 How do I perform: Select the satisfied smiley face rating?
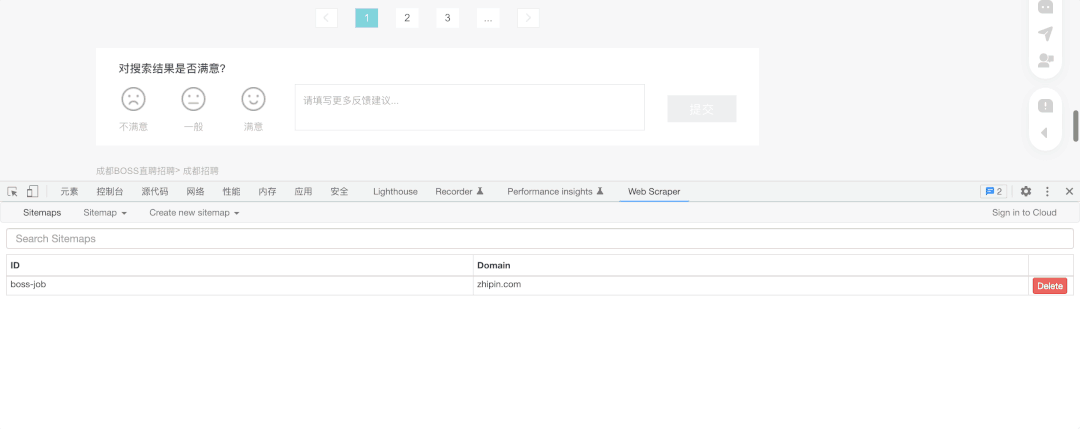point(253,99)
